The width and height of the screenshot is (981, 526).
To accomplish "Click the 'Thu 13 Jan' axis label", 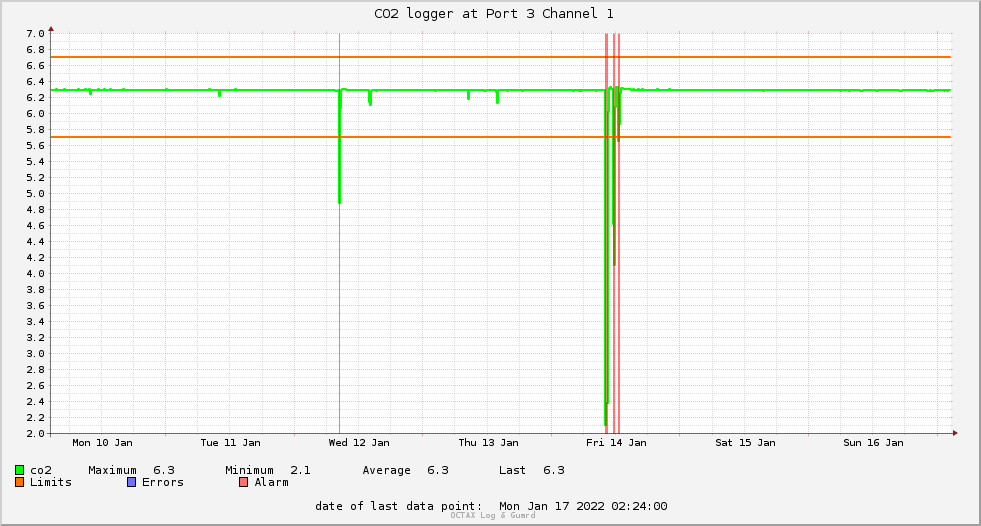I will click(x=489, y=443).
